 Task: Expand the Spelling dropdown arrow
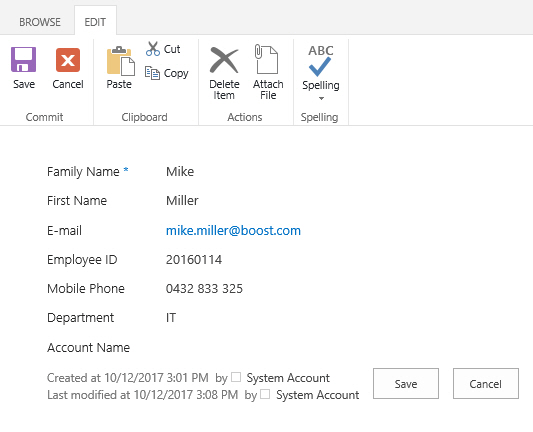point(321,98)
